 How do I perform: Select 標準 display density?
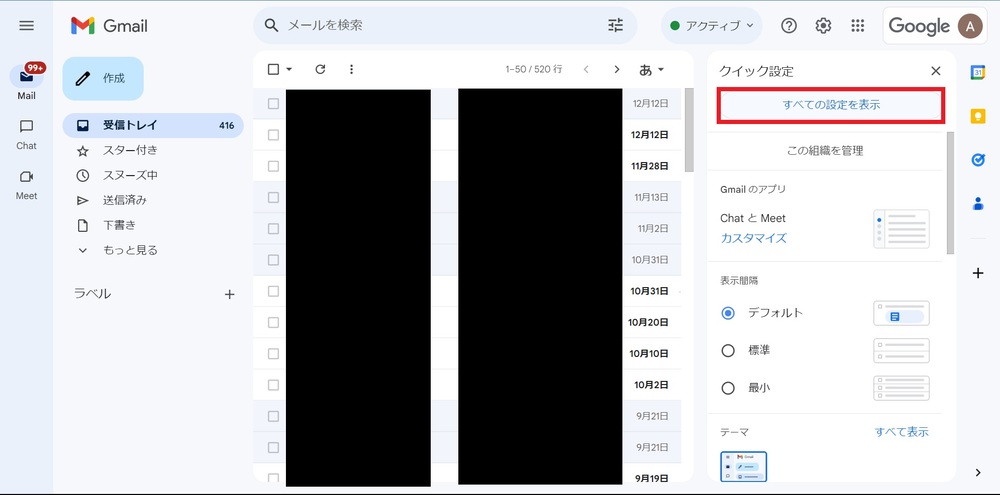click(x=728, y=350)
